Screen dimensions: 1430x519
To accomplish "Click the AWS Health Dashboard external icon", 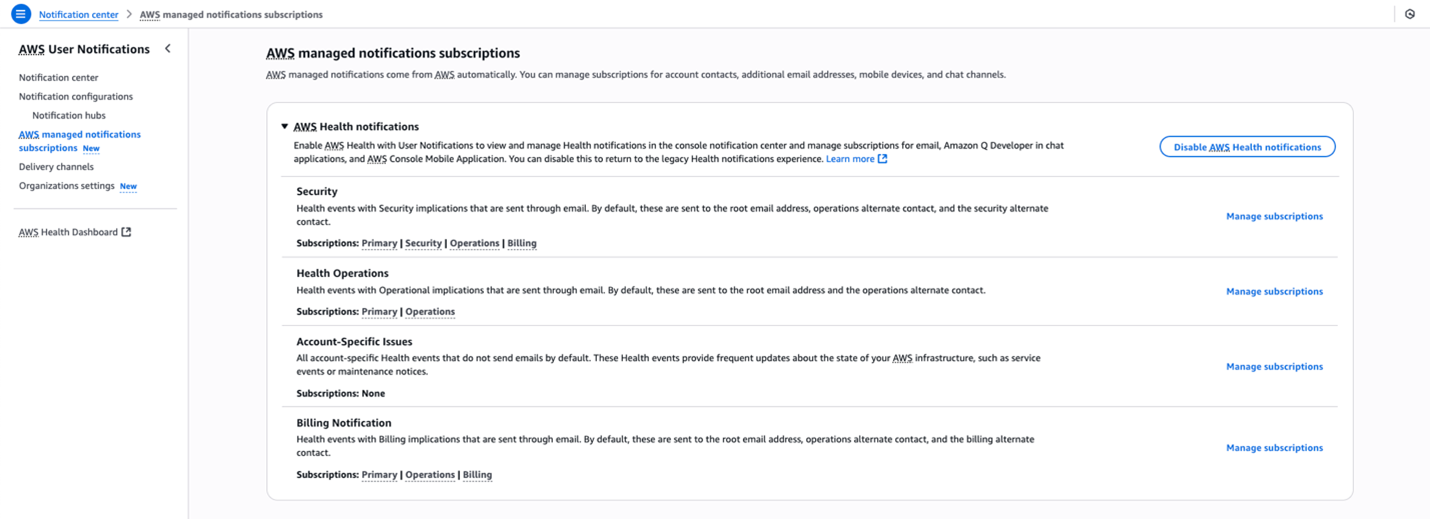I will point(126,232).
